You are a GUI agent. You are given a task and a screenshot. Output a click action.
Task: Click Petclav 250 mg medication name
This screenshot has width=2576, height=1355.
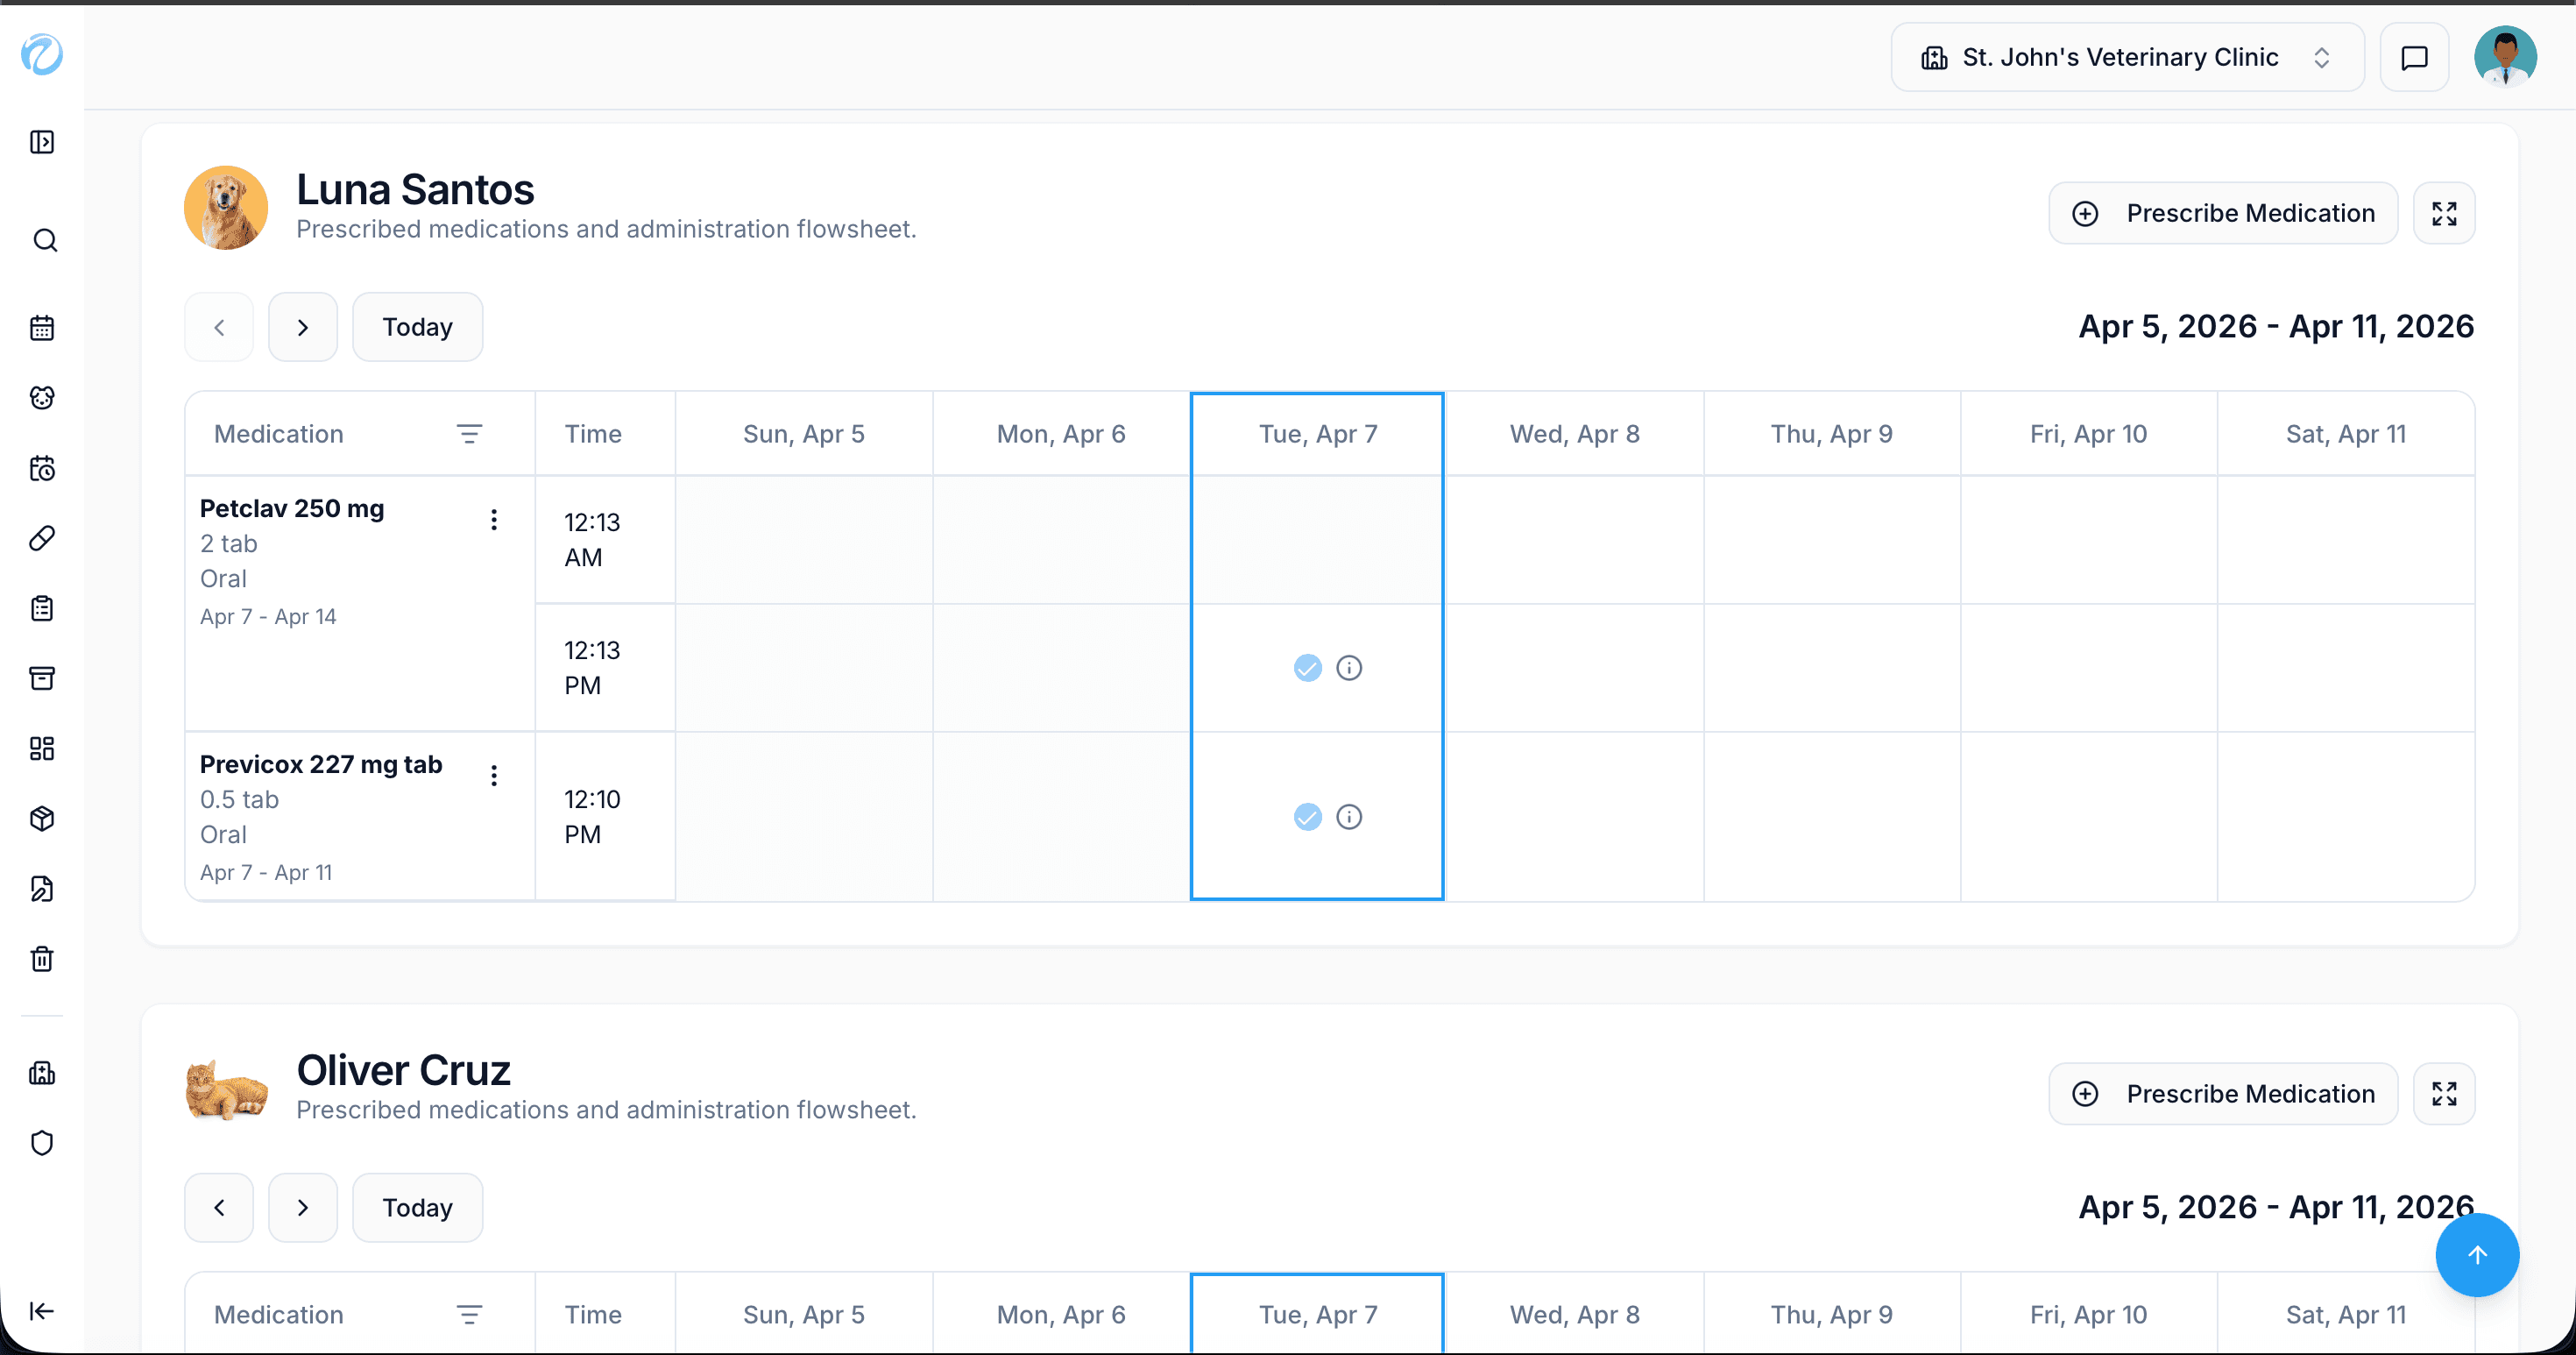coord(292,508)
